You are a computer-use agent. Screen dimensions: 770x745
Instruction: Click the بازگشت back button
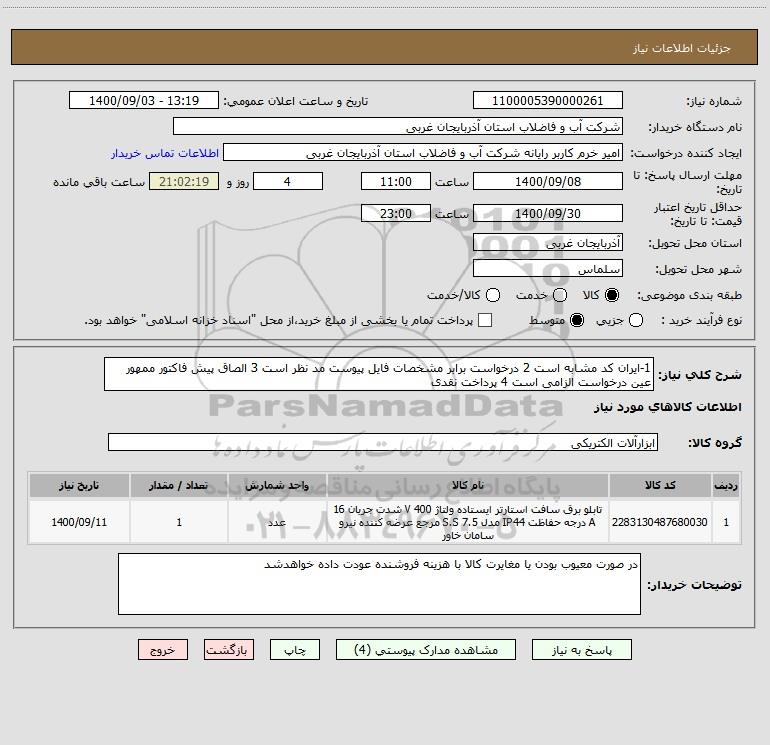point(229,650)
